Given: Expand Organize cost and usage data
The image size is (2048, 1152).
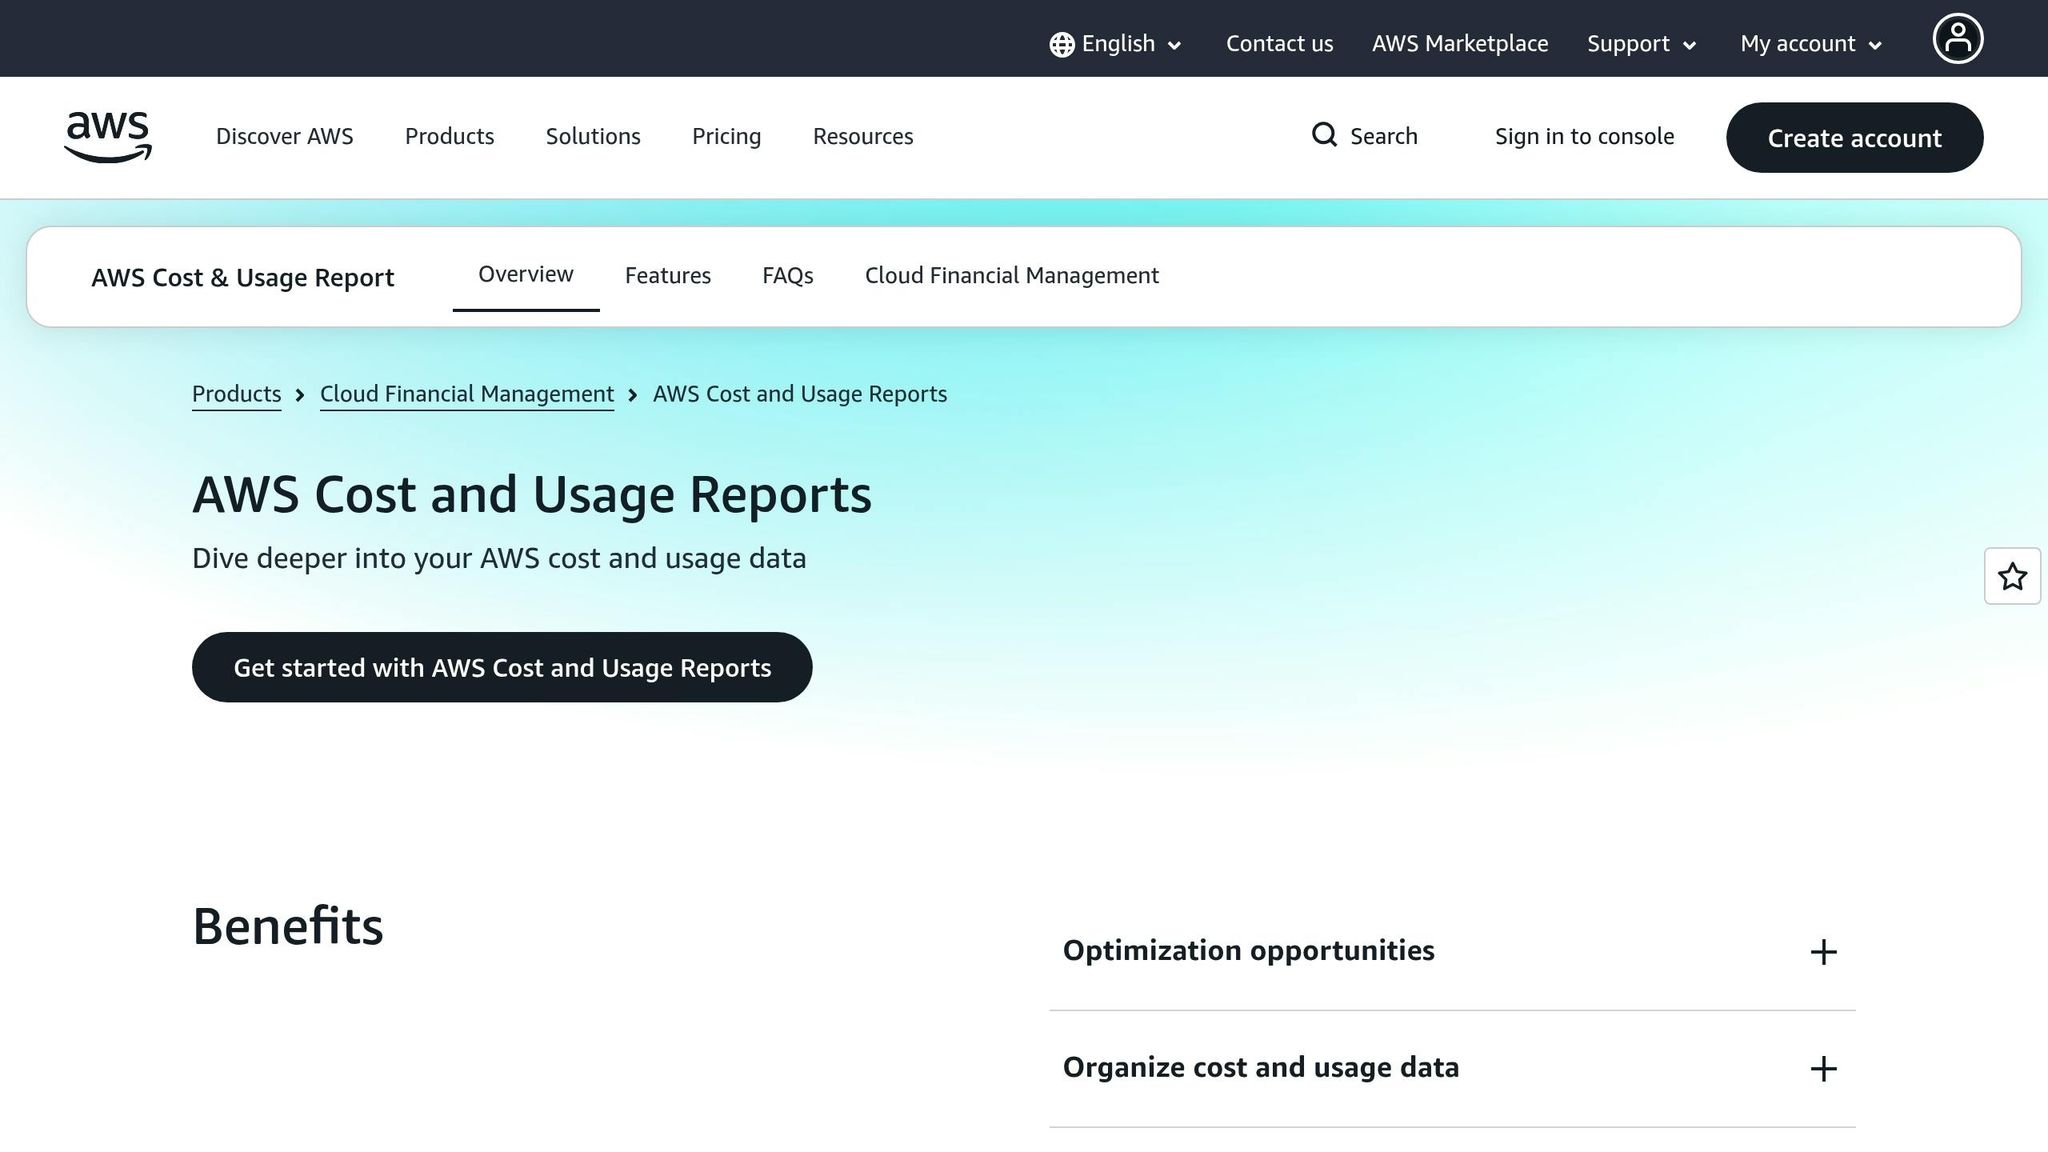Looking at the screenshot, I should [x=1452, y=1068].
